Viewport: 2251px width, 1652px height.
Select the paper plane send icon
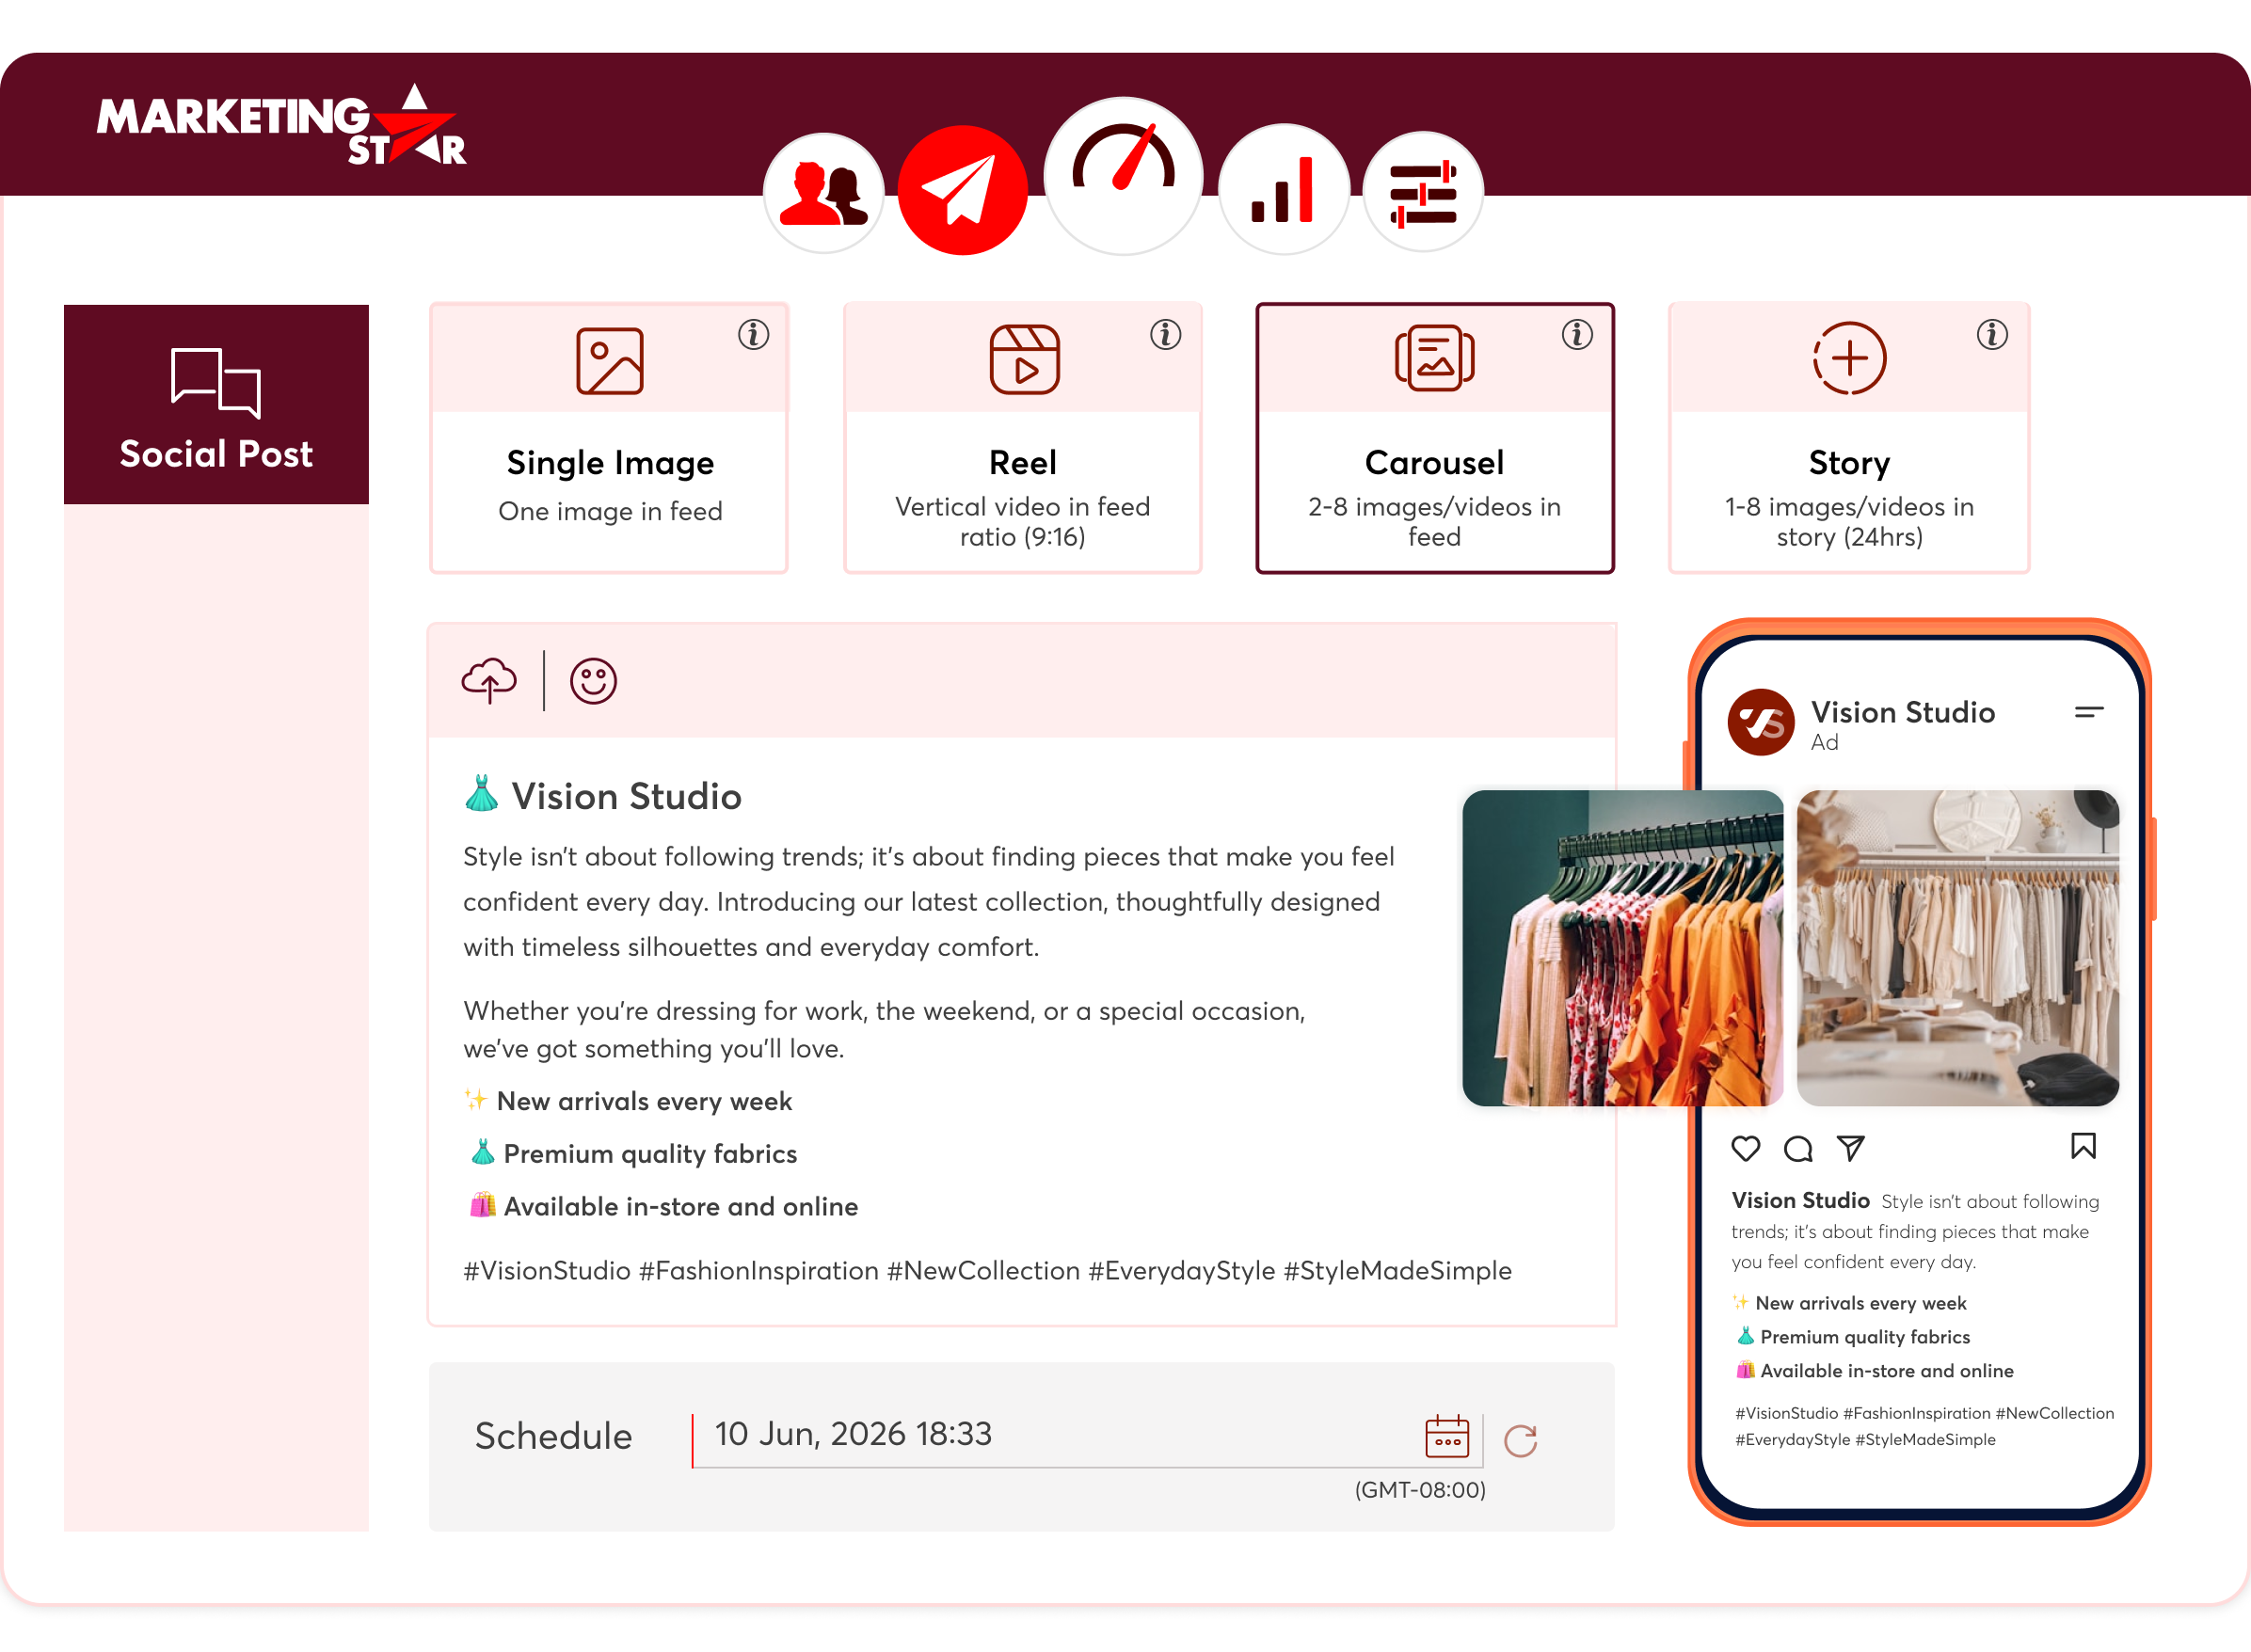[x=962, y=190]
